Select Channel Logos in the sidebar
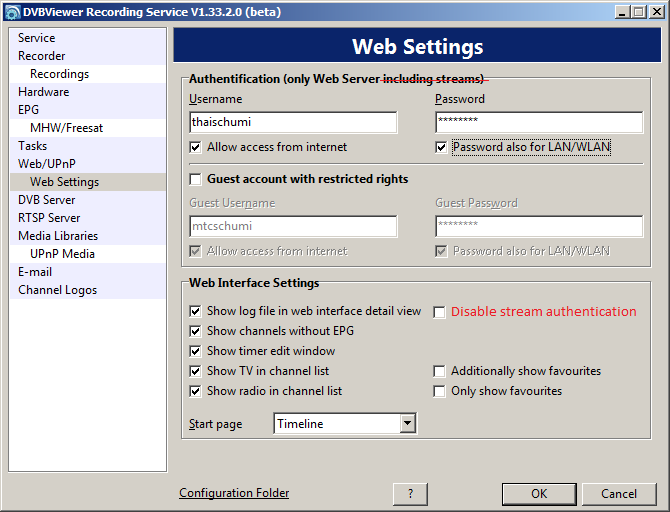670x512 pixels. click(57, 290)
